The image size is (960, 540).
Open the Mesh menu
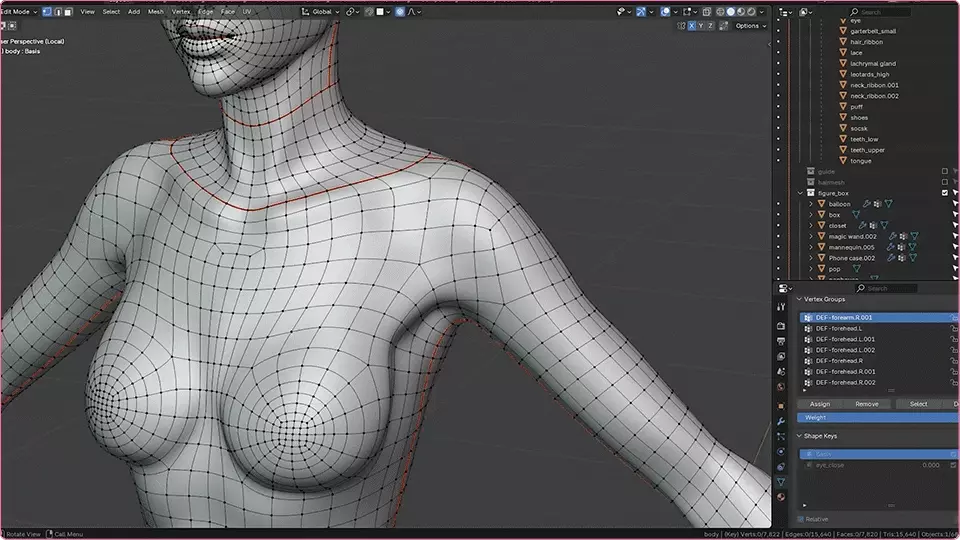[x=156, y=12]
